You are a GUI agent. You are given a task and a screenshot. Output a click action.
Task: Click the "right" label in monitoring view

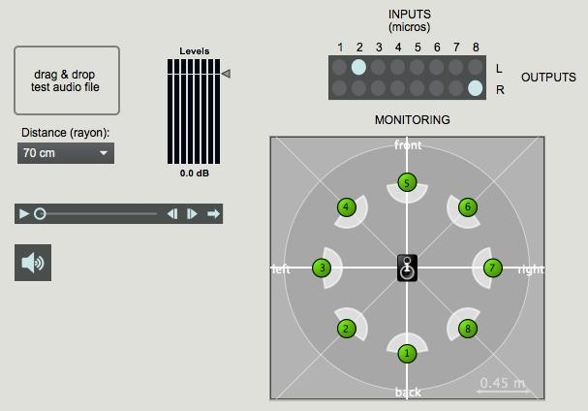tap(531, 270)
